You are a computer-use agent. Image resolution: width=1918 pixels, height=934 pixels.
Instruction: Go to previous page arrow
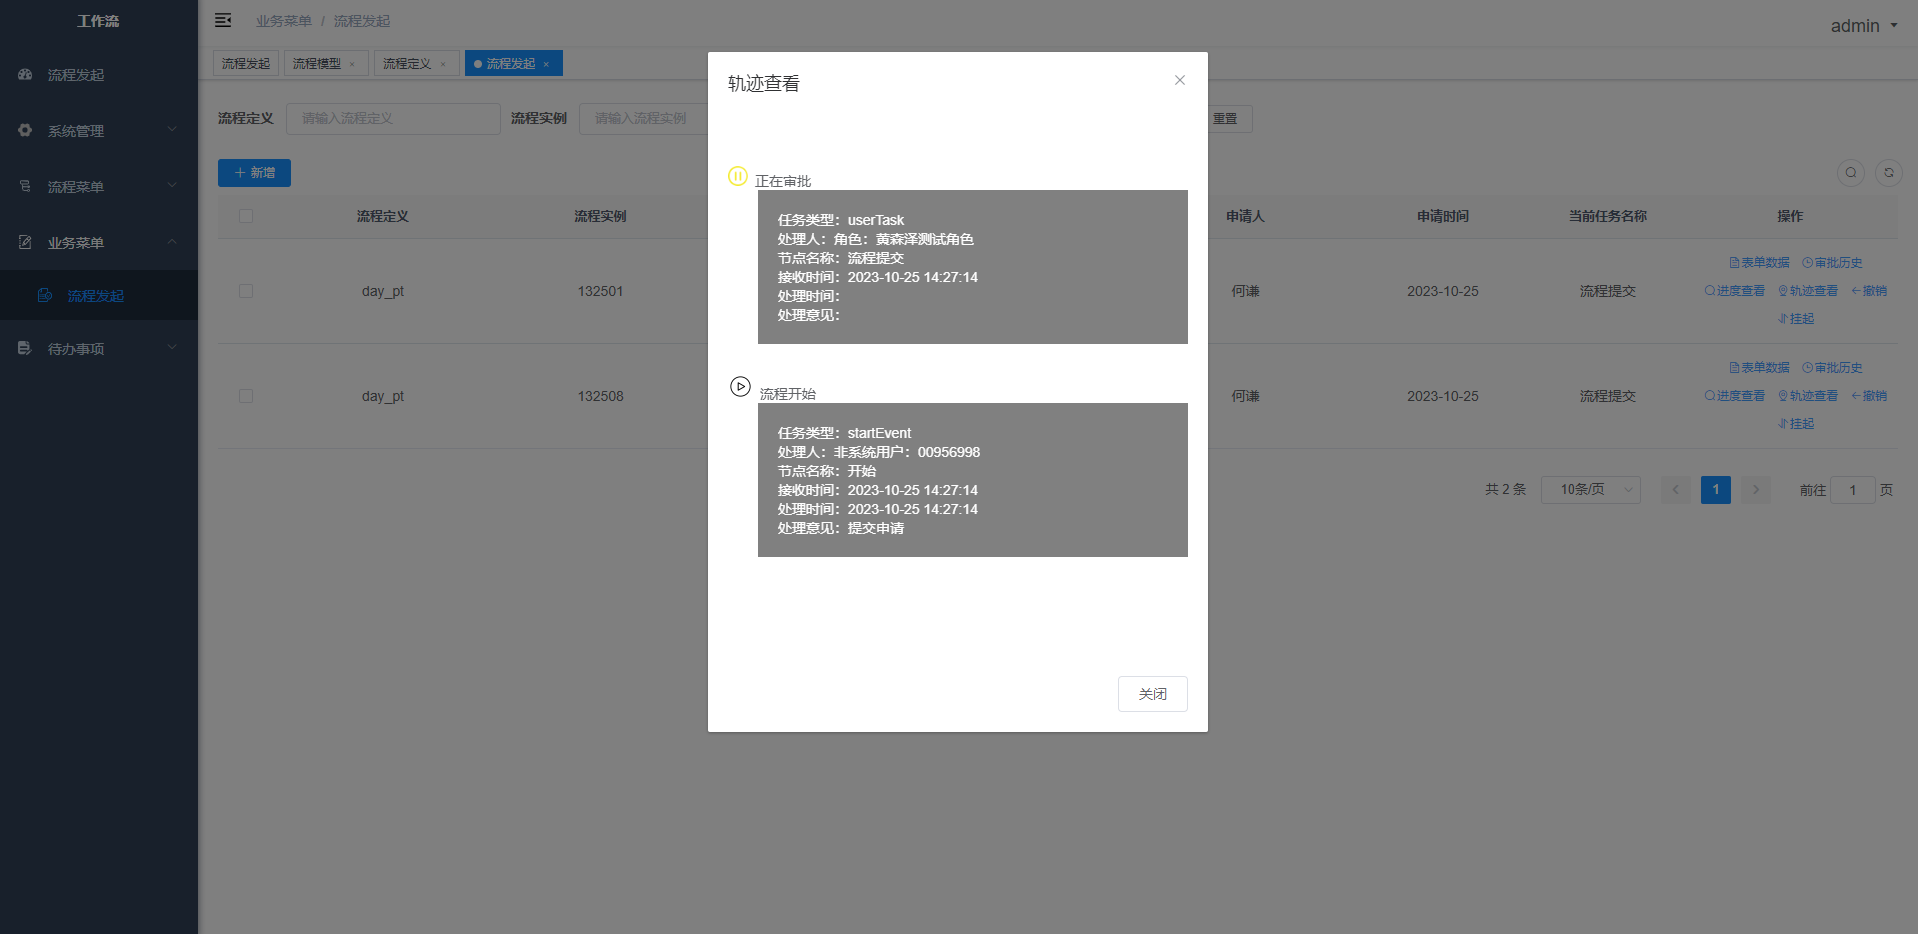click(x=1676, y=490)
